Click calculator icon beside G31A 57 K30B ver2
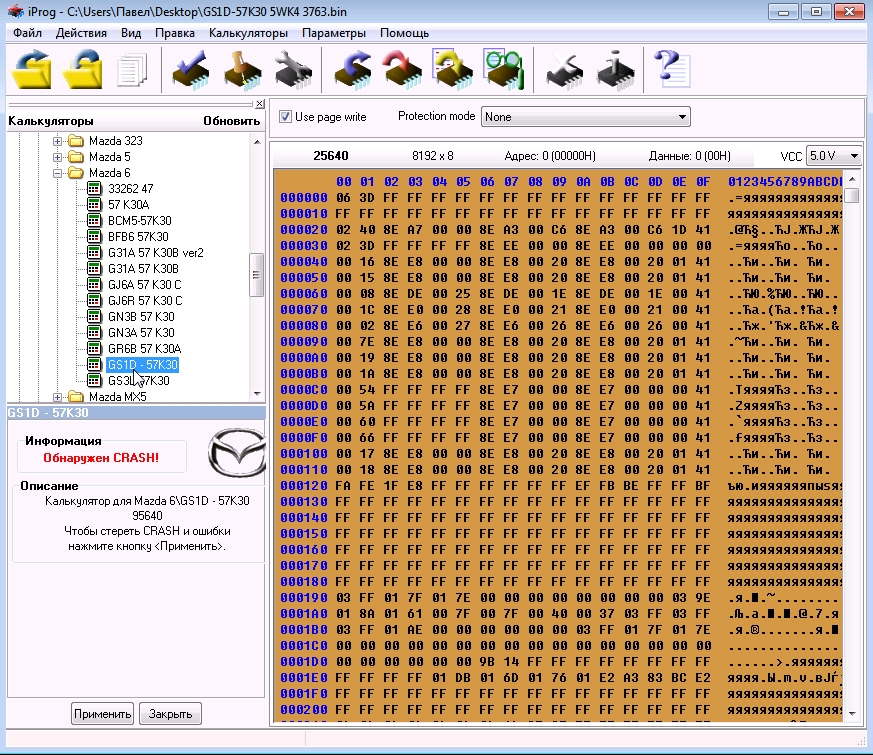The width and height of the screenshot is (873, 755). click(94, 253)
